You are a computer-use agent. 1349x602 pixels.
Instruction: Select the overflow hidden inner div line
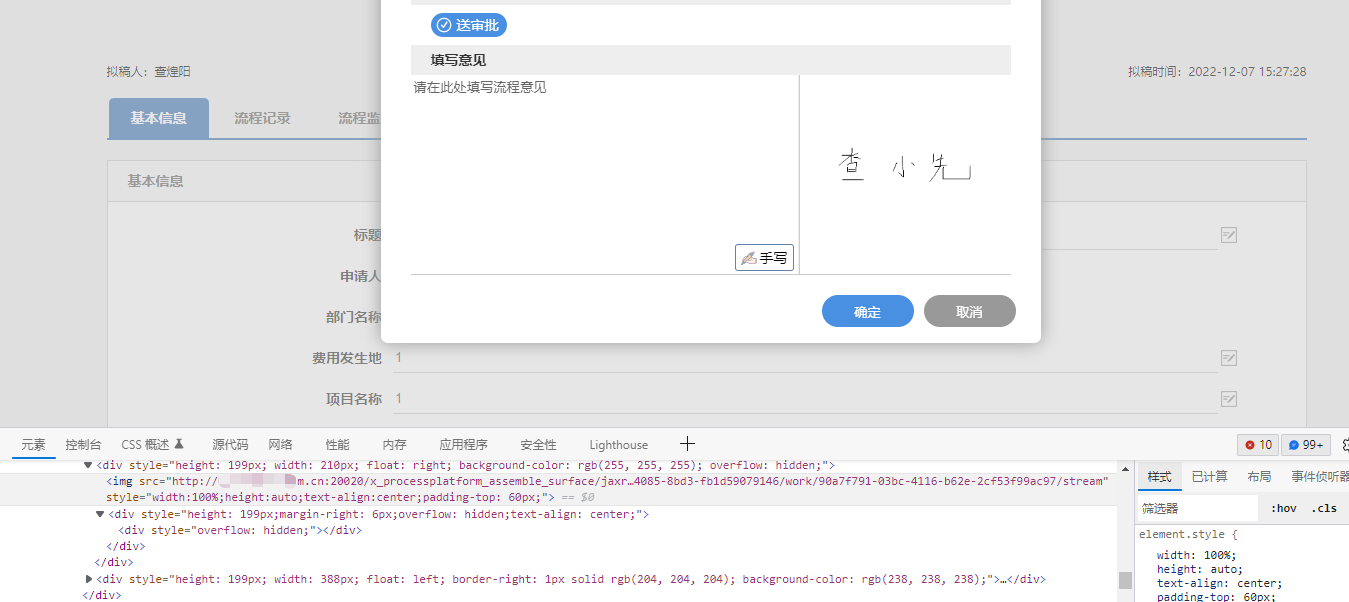(240, 530)
